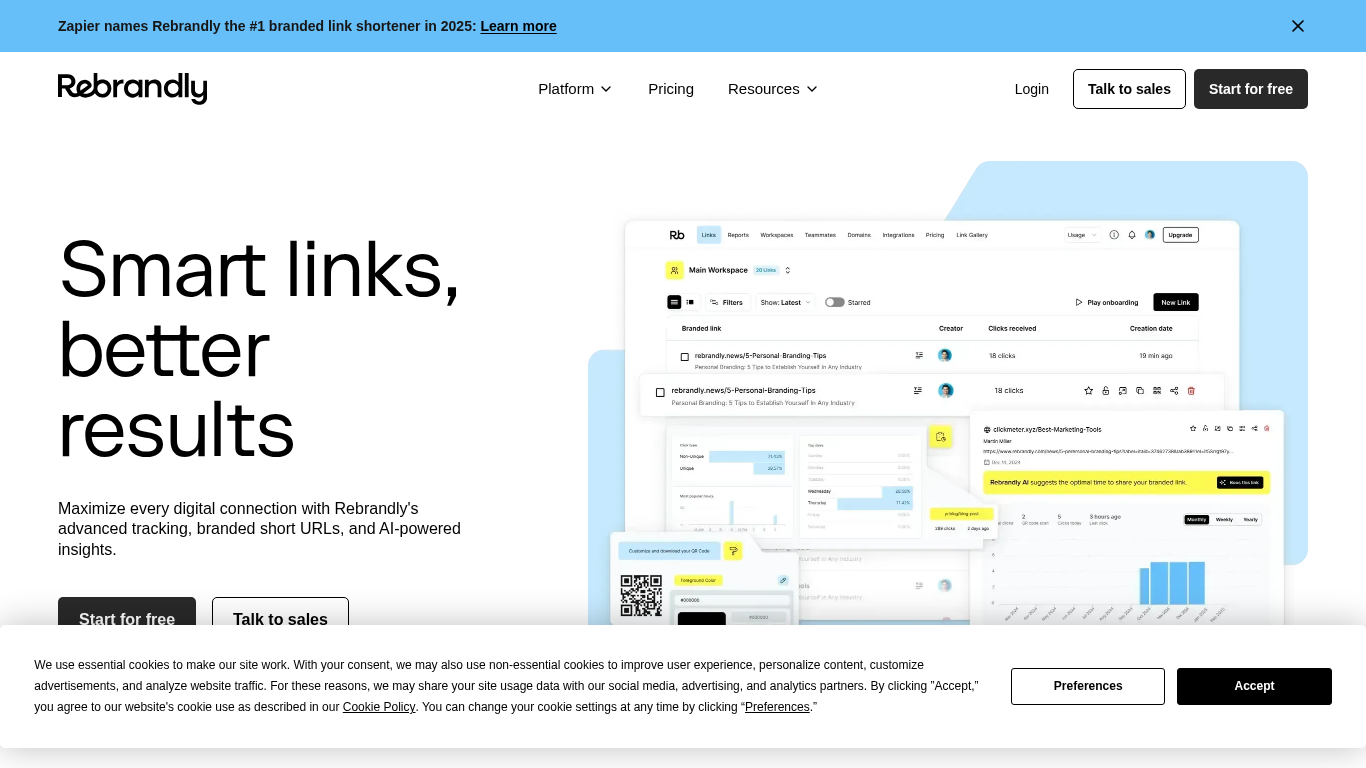Click creator avatar in the 19 min ago row
The height and width of the screenshot is (768, 1366).
[x=945, y=355]
